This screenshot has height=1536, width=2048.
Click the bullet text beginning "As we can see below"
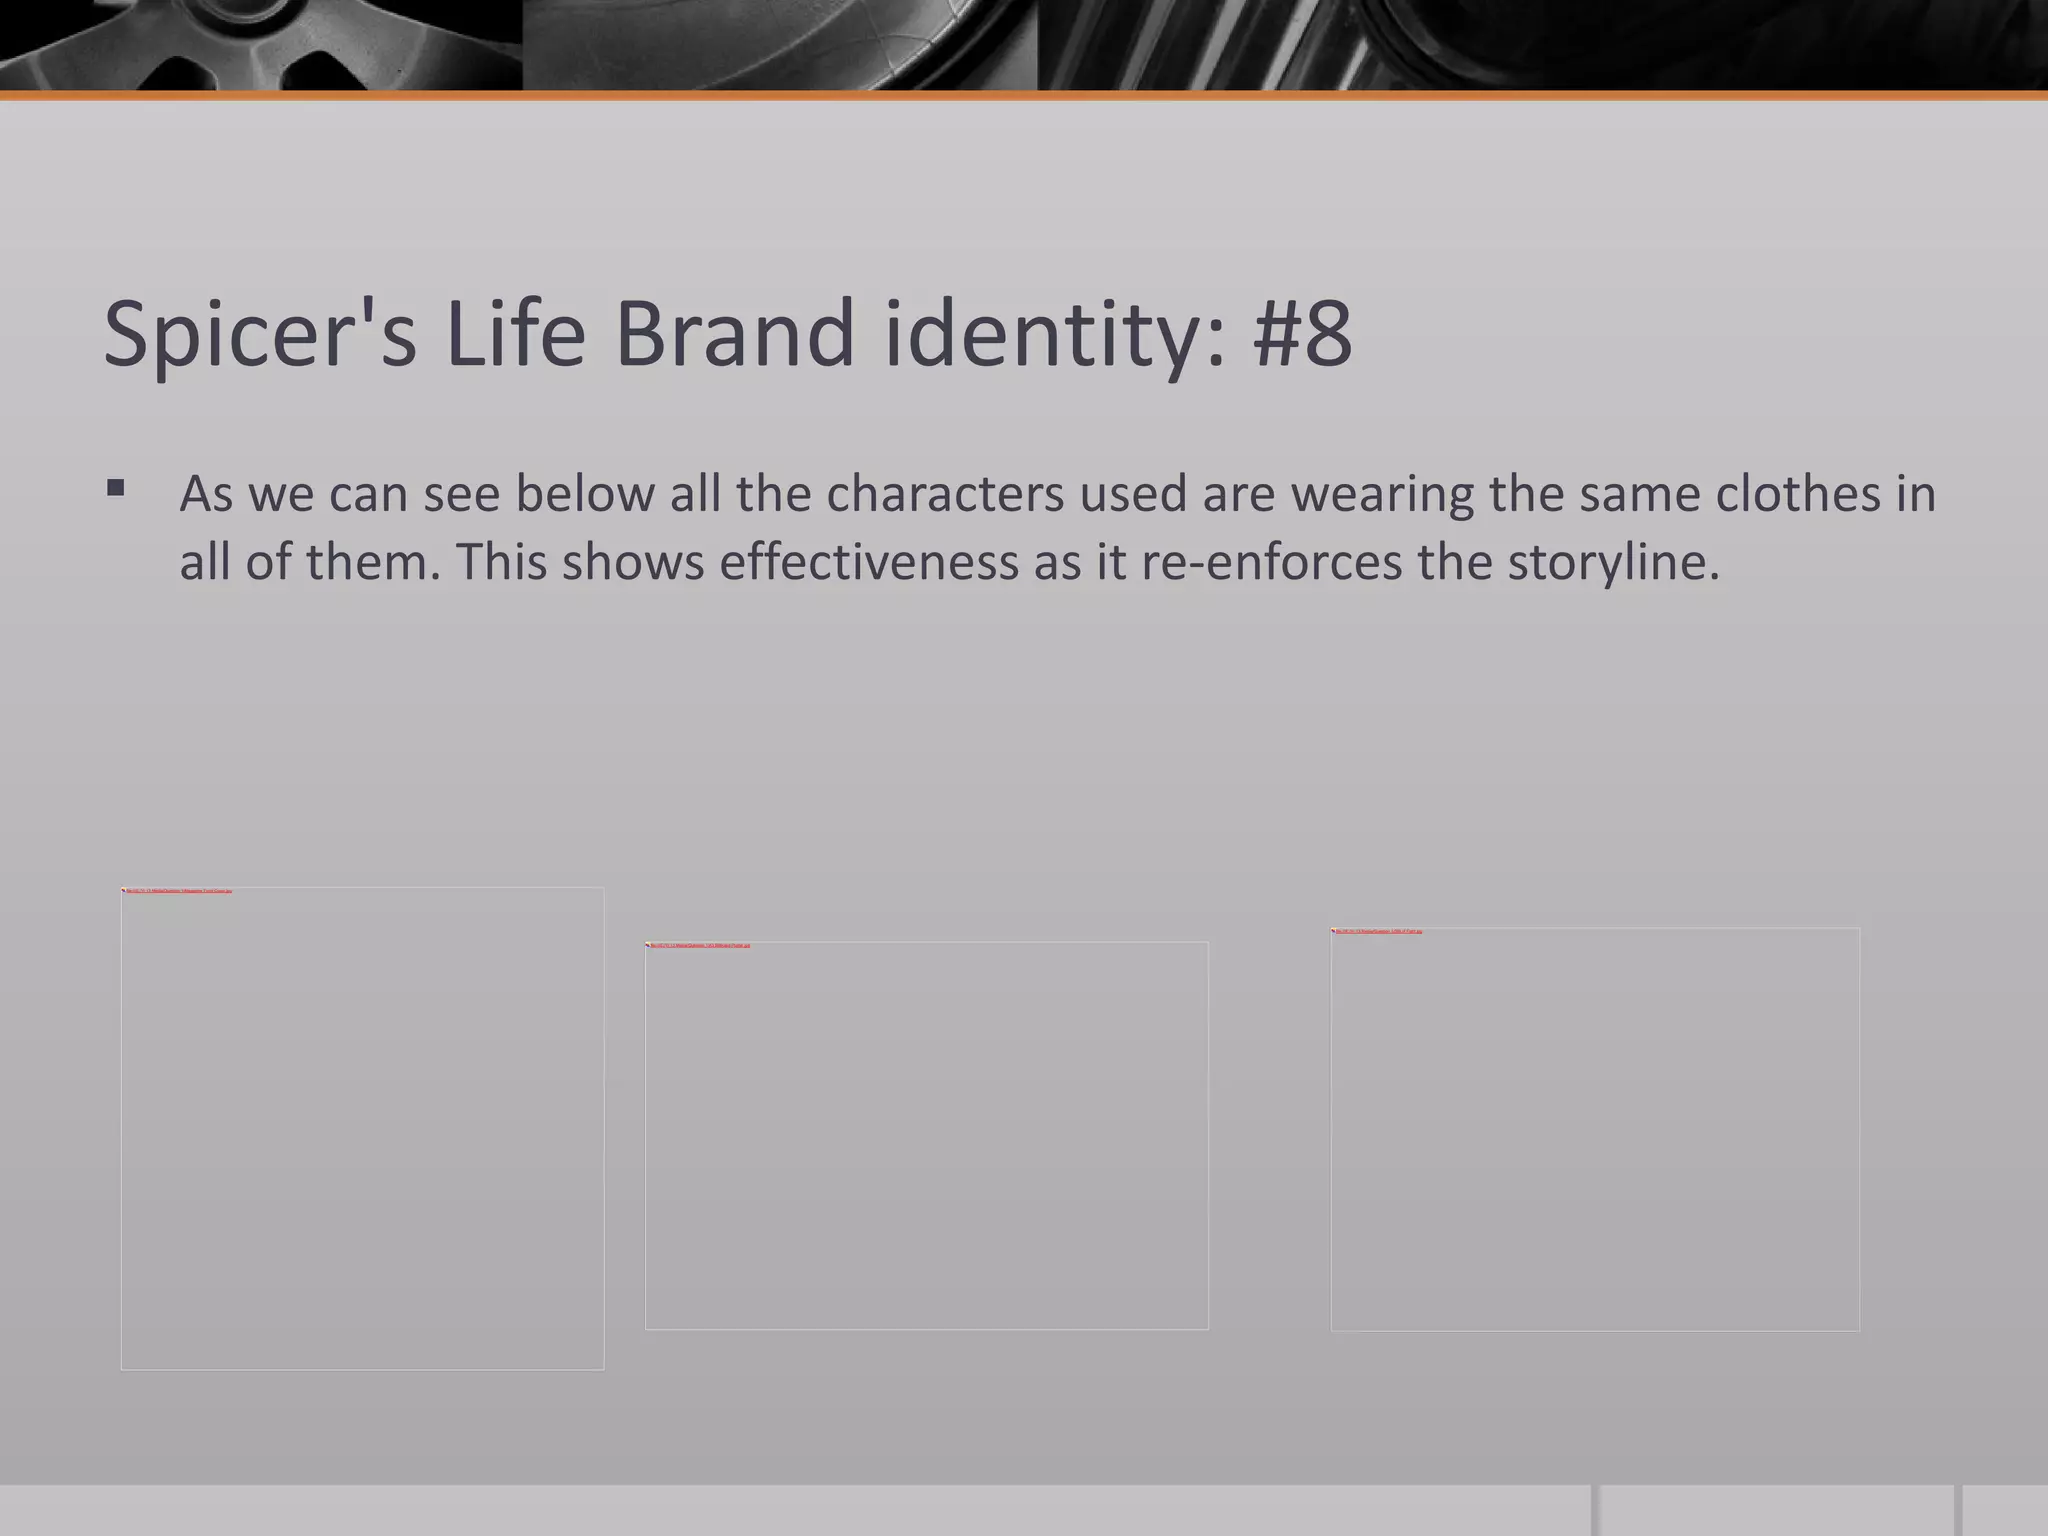(x=1058, y=527)
